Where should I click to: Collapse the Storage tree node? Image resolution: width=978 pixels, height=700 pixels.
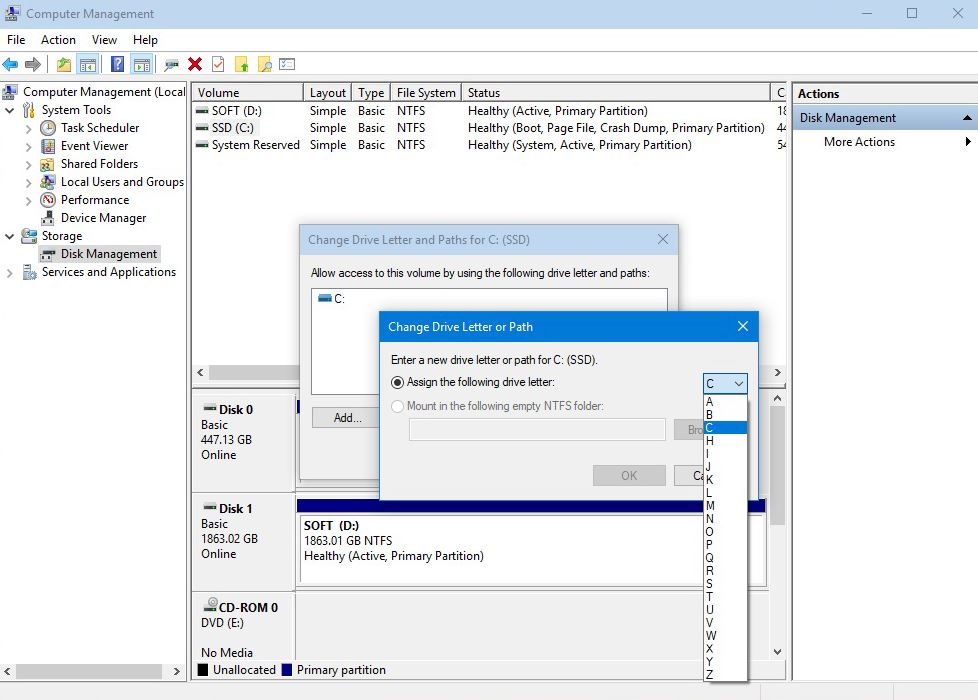tap(10, 236)
